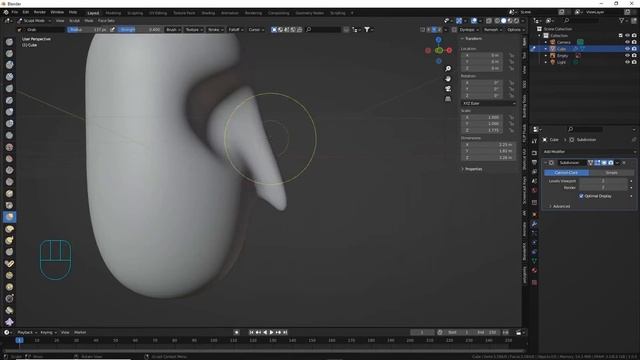
Task: Switch perspective/orthographic grid icon
Action: (x=448, y=99)
